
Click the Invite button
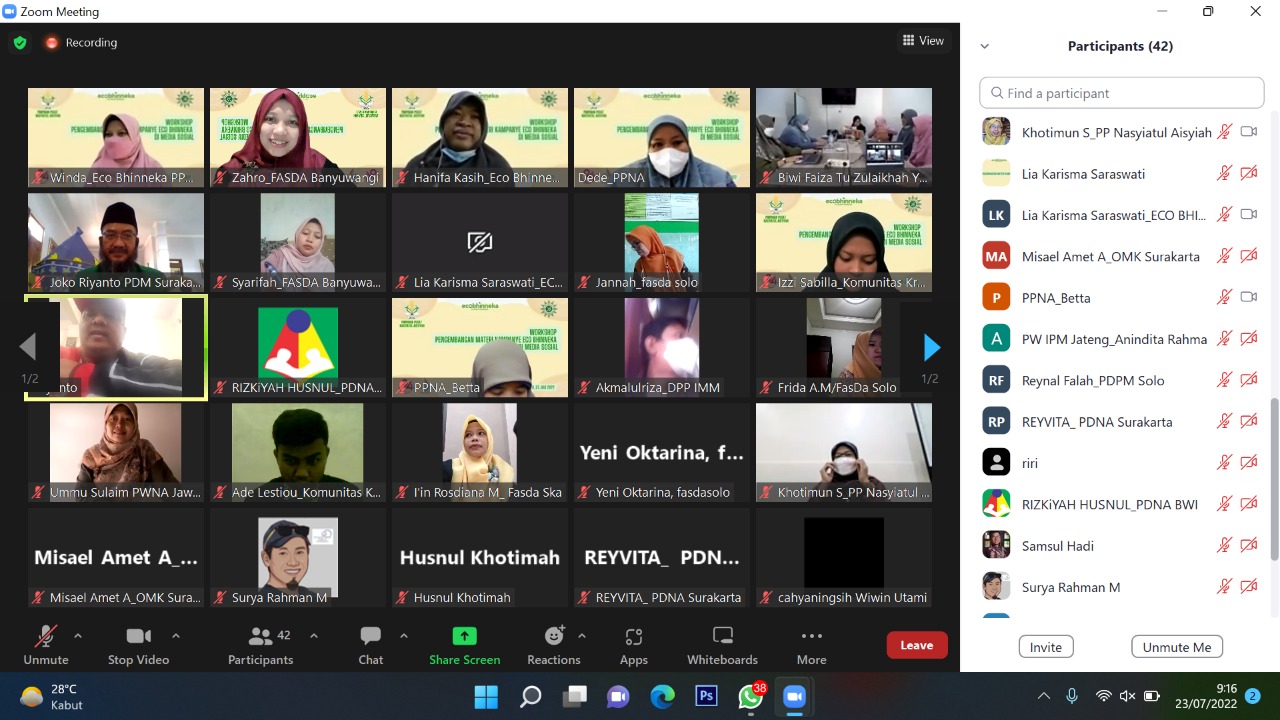(x=1046, y=647)
